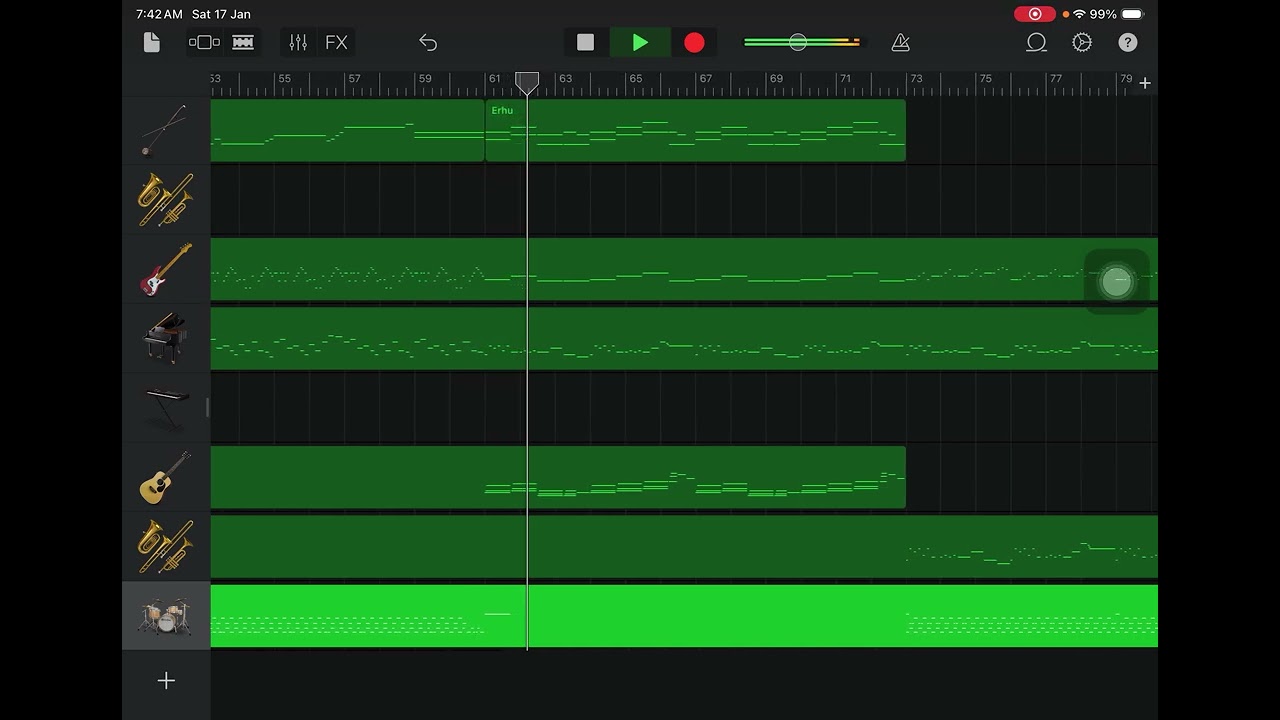Select the grand piano track header
Viewport: 1280px width, 720px height.
point(166,338)
